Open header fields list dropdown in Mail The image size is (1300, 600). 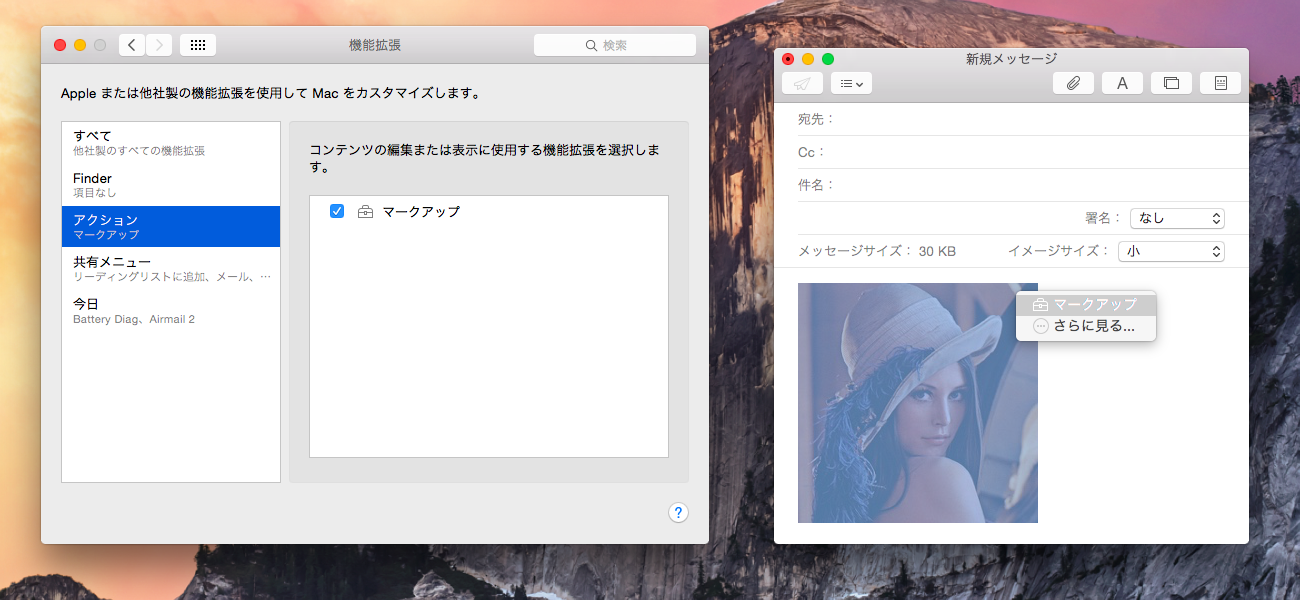click(x=851, y=83)
